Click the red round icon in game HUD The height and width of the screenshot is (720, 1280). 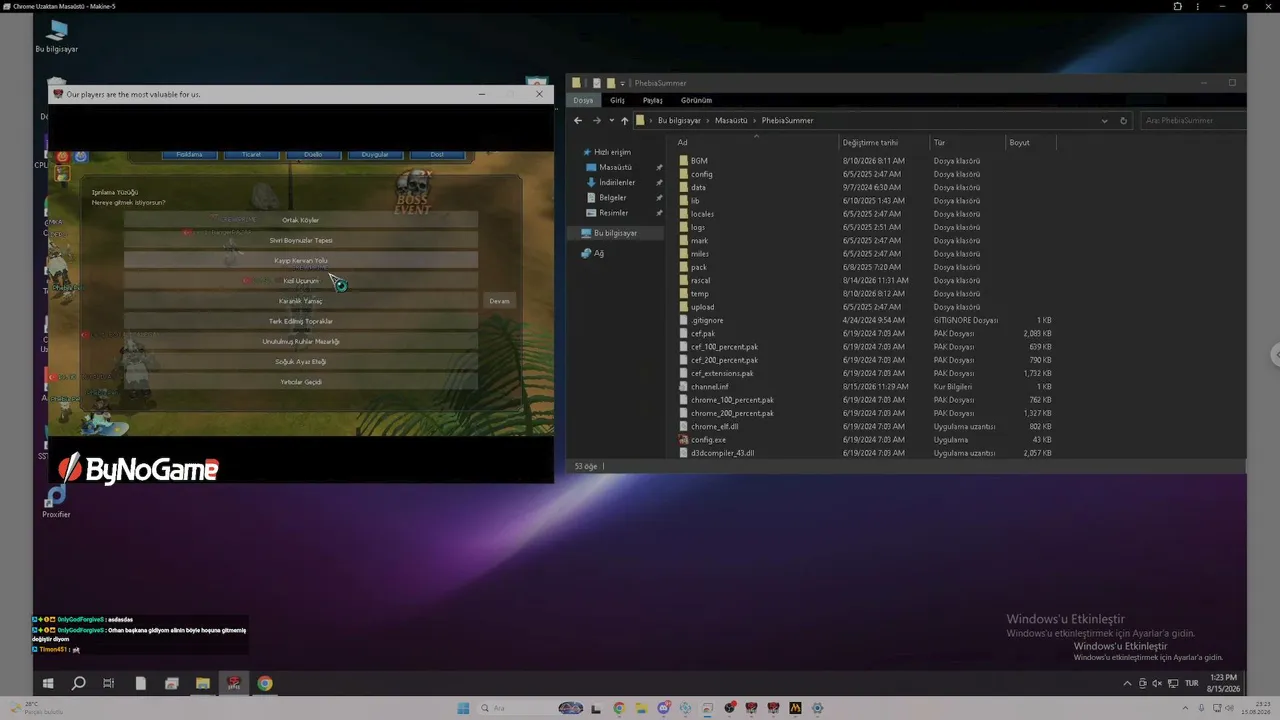62,156
